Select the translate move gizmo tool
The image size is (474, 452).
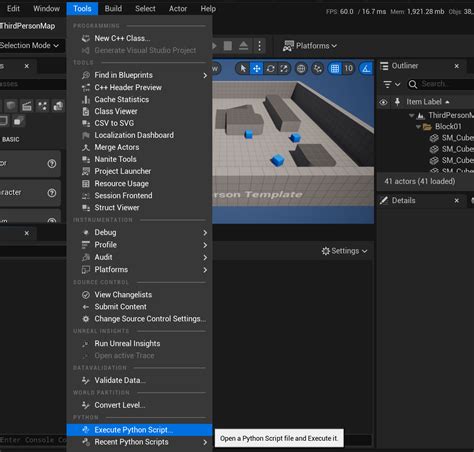pyautogui.click(x=256, y=69)
